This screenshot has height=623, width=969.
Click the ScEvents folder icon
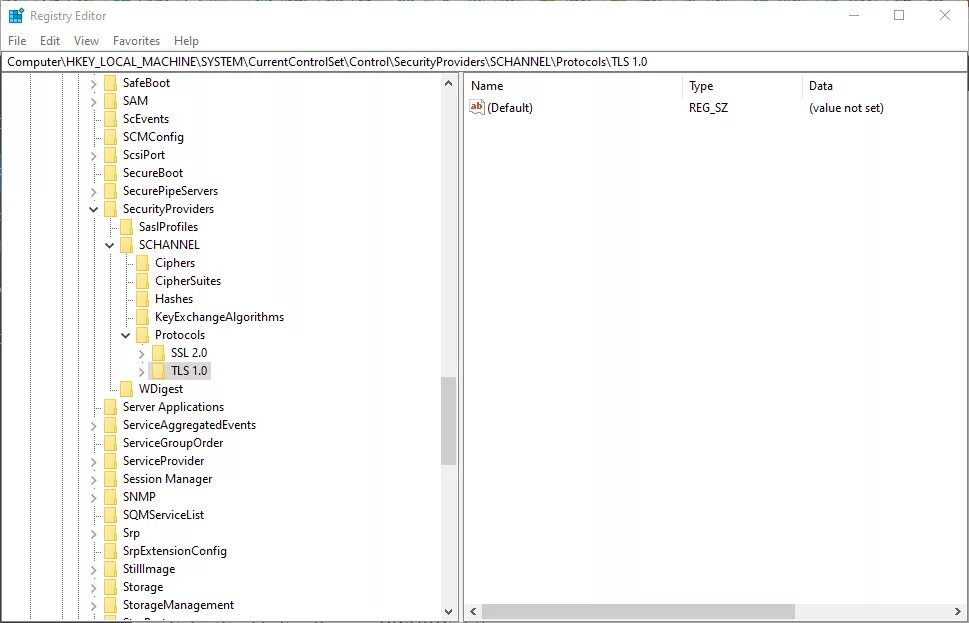110,119
